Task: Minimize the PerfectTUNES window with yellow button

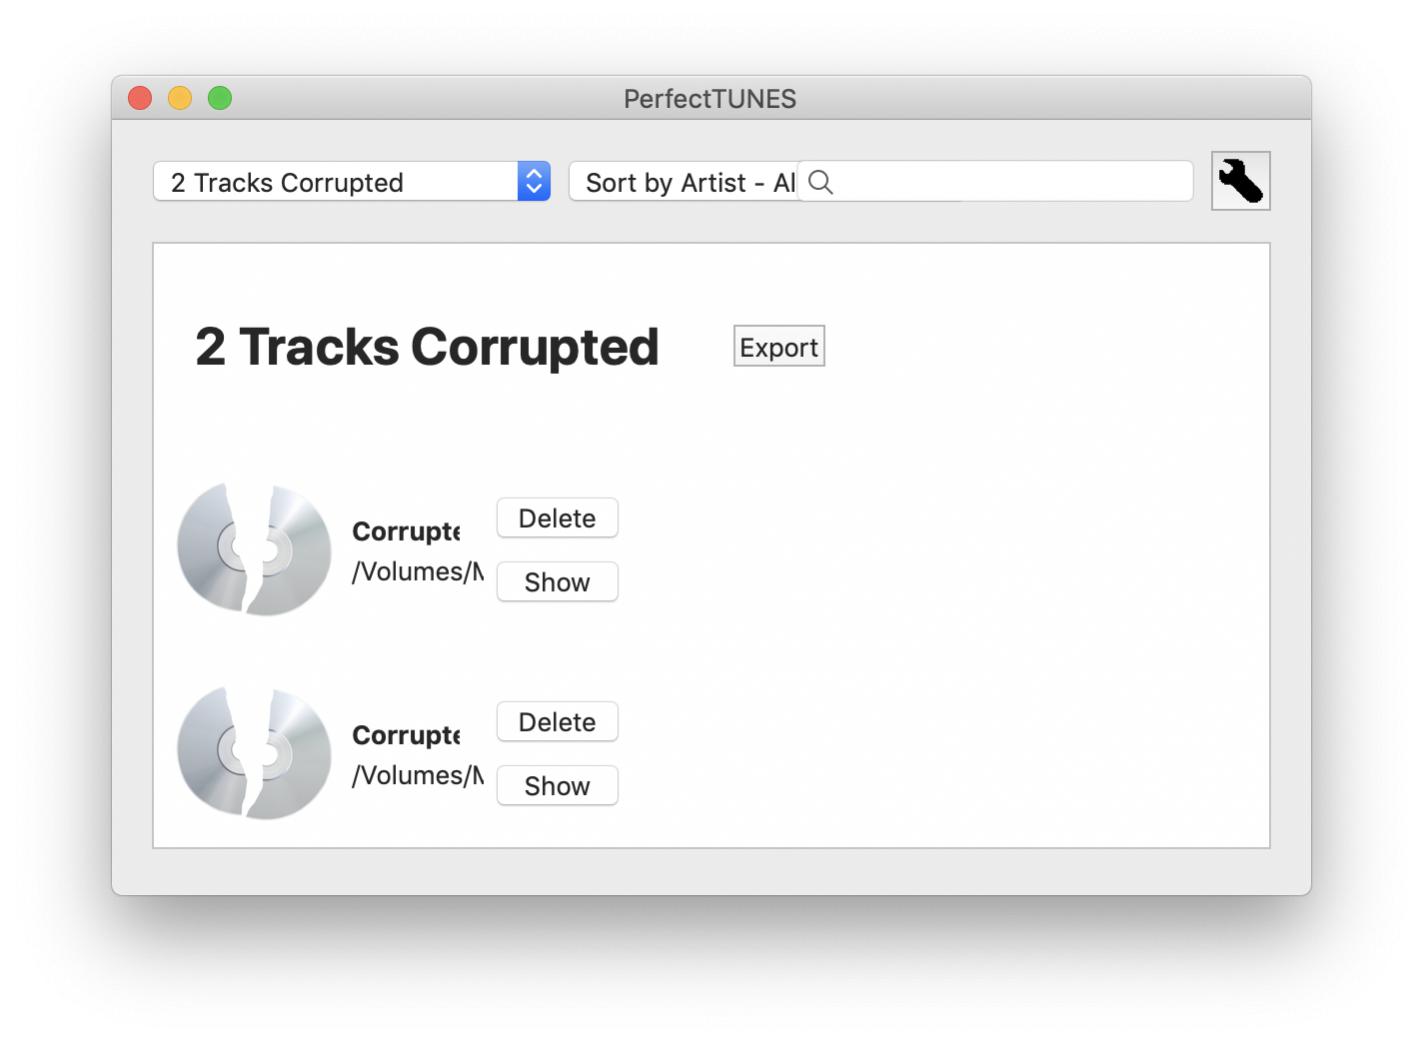Action: pyautogui.click(x=180, y=98)
